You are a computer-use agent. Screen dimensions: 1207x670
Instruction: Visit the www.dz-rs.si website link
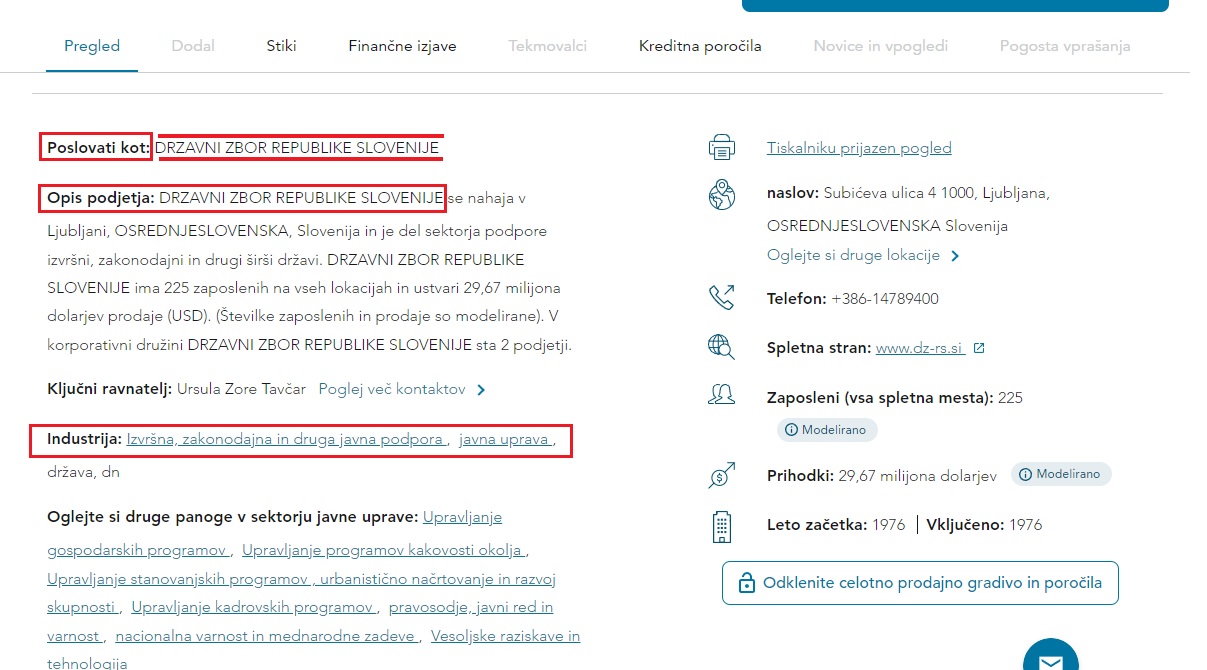click(x=920, y=348)
